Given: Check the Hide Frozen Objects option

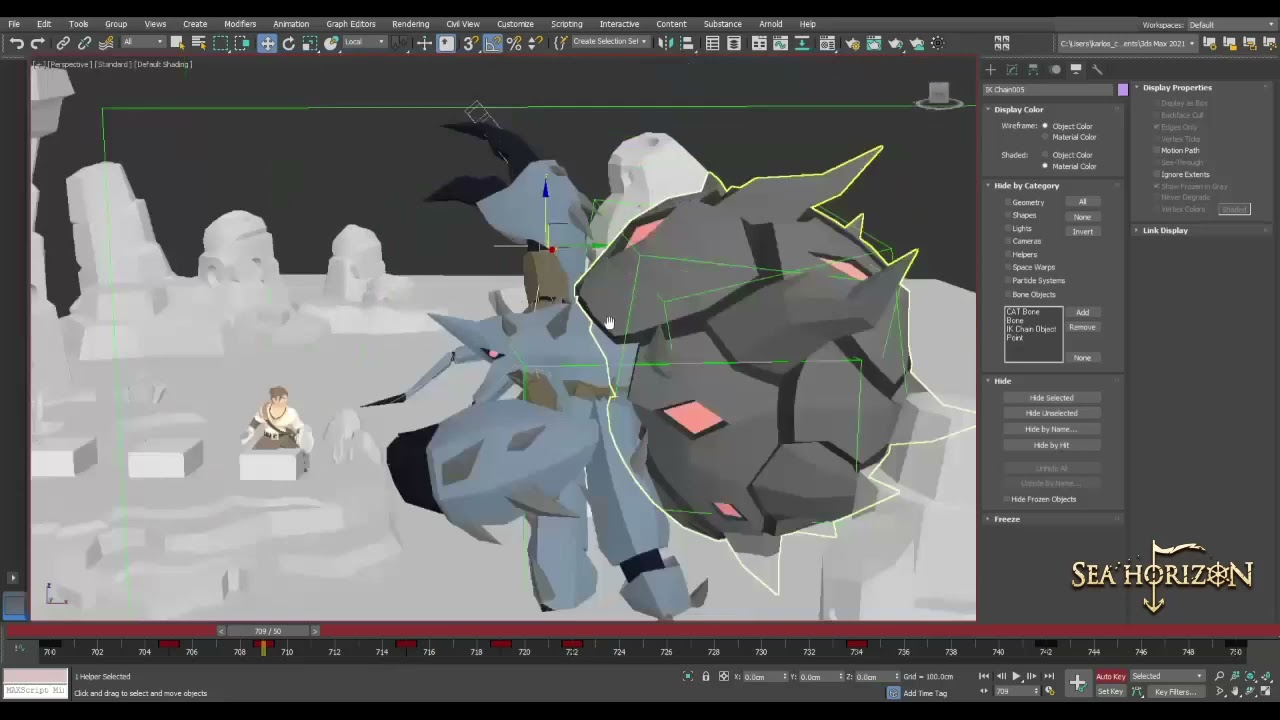Looking at the screenshot, I should point(1007,499).
